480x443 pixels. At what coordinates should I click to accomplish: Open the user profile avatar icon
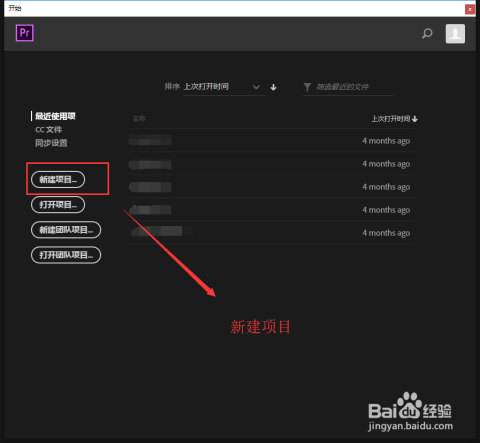455,34
